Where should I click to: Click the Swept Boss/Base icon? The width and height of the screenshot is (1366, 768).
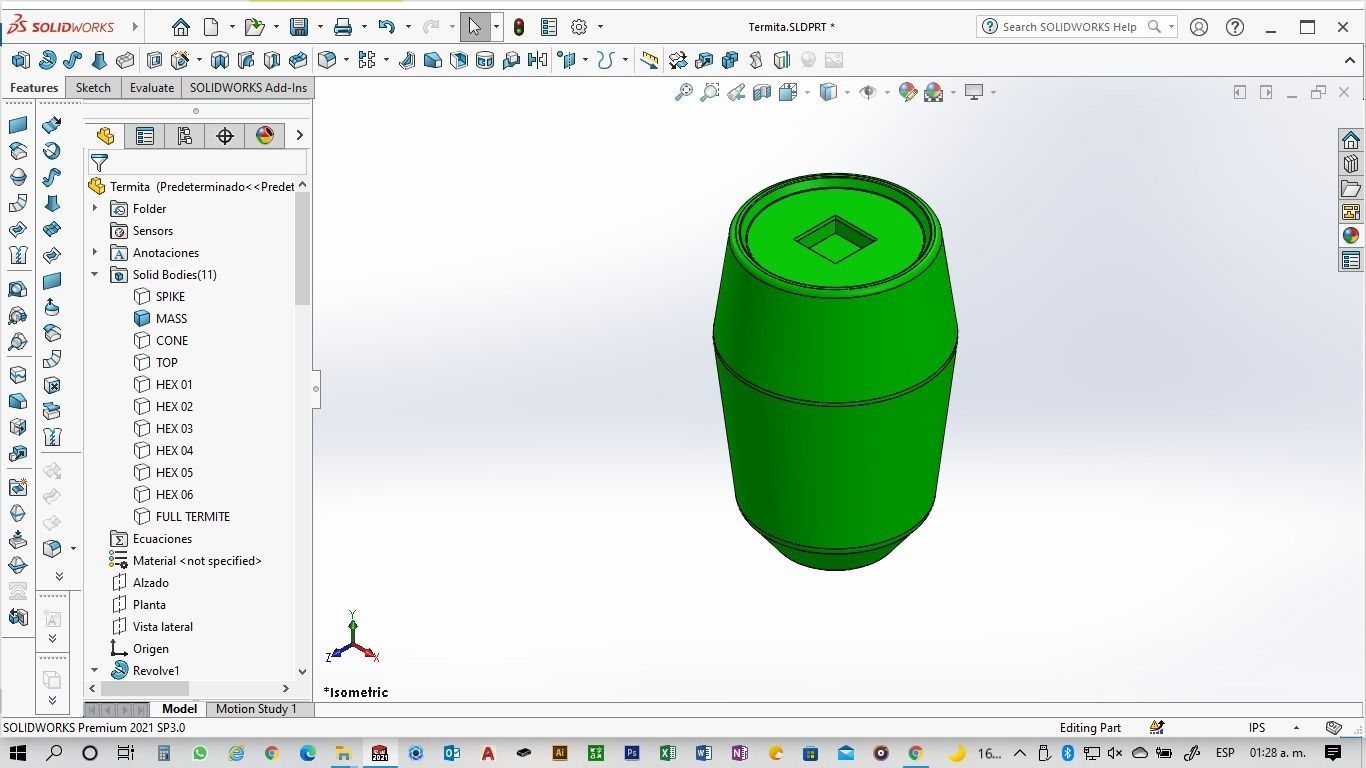(x=72, y=60)
